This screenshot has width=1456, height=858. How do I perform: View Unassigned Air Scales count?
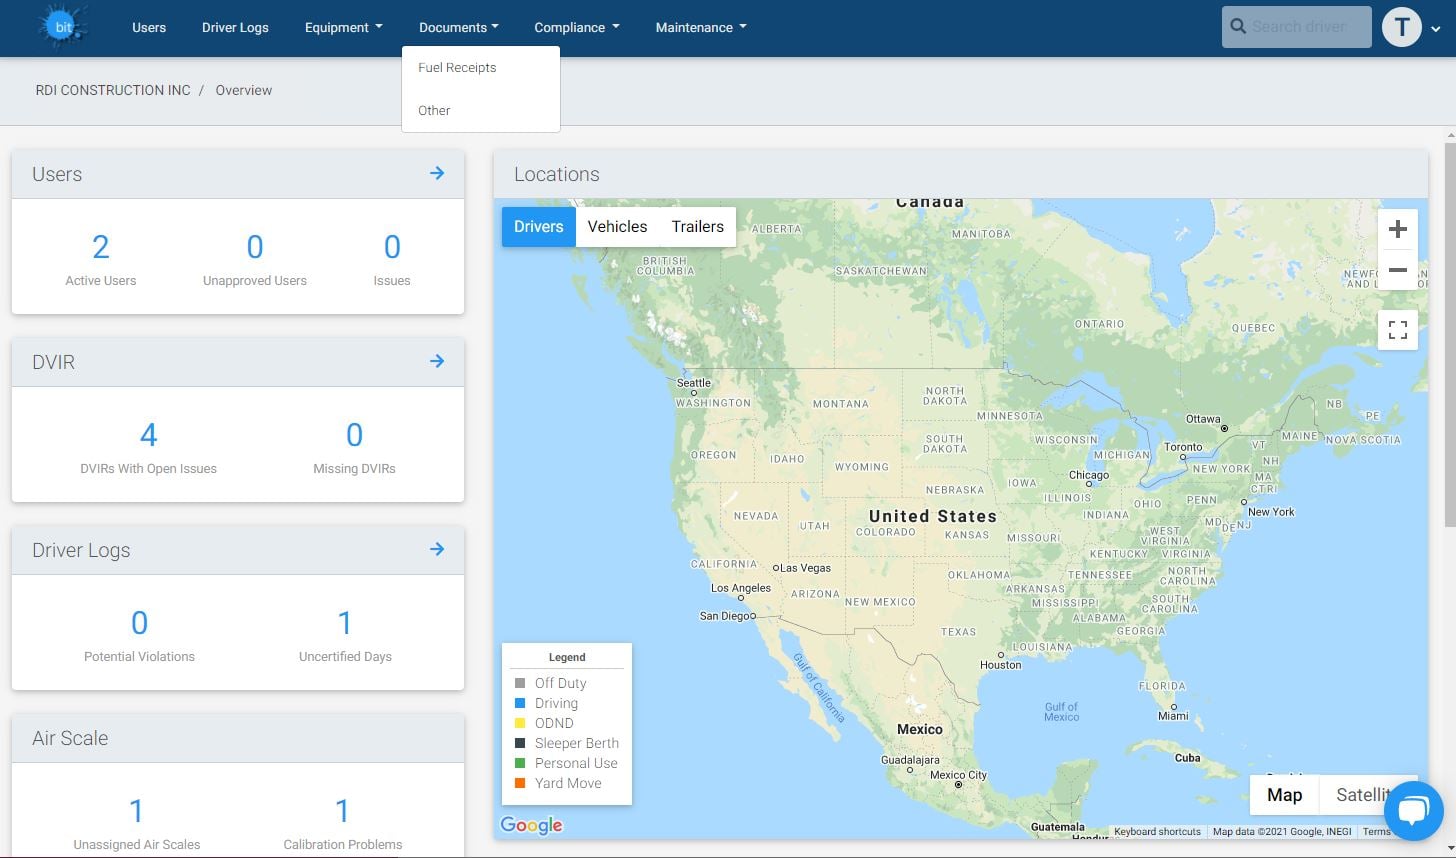click(x=137, y=822)
